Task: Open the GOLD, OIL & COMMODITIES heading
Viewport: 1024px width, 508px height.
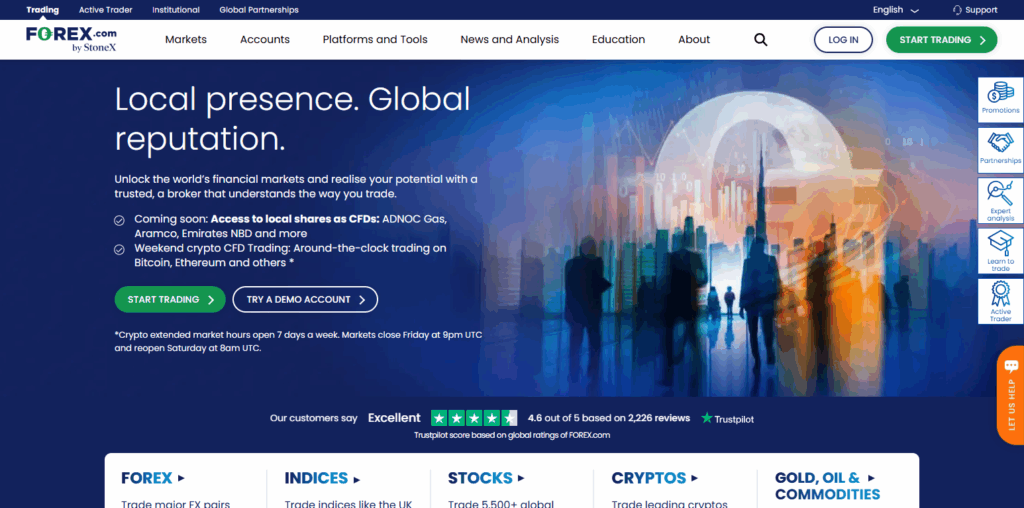Action: click(x=827, y=486)
